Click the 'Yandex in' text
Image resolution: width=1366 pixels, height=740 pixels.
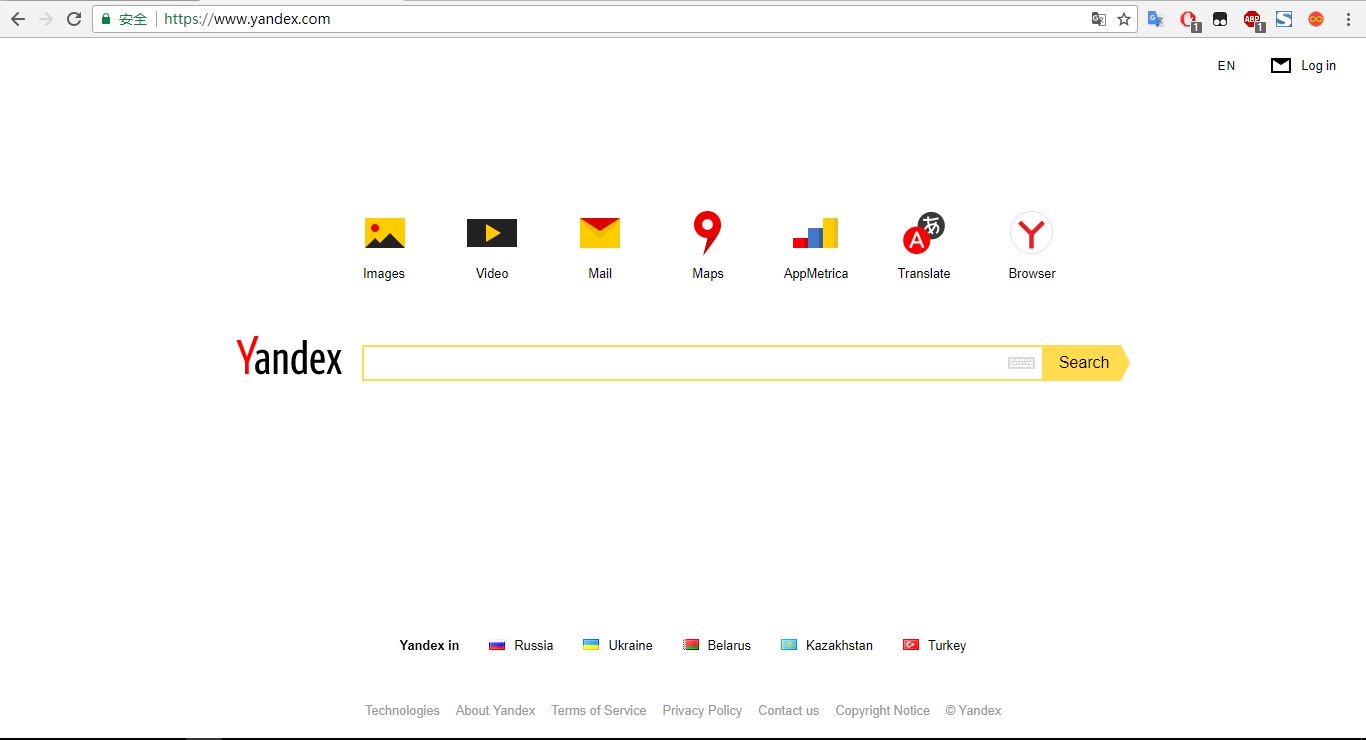[x=429, y=646]
